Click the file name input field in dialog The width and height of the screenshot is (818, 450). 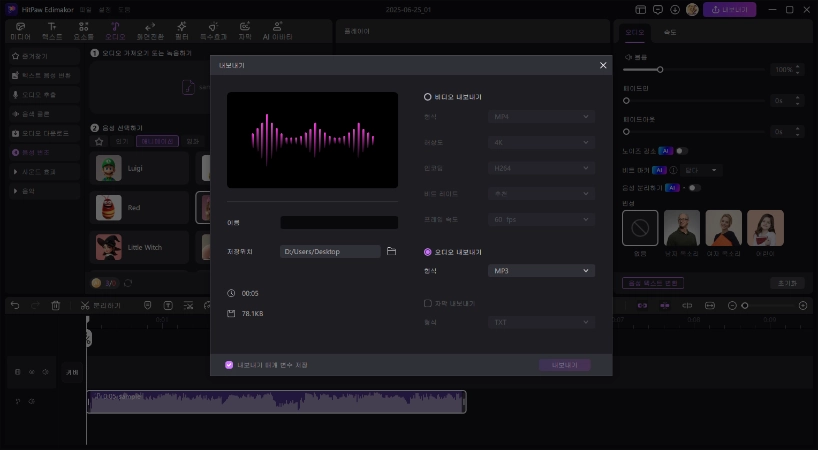coord(339,223)
